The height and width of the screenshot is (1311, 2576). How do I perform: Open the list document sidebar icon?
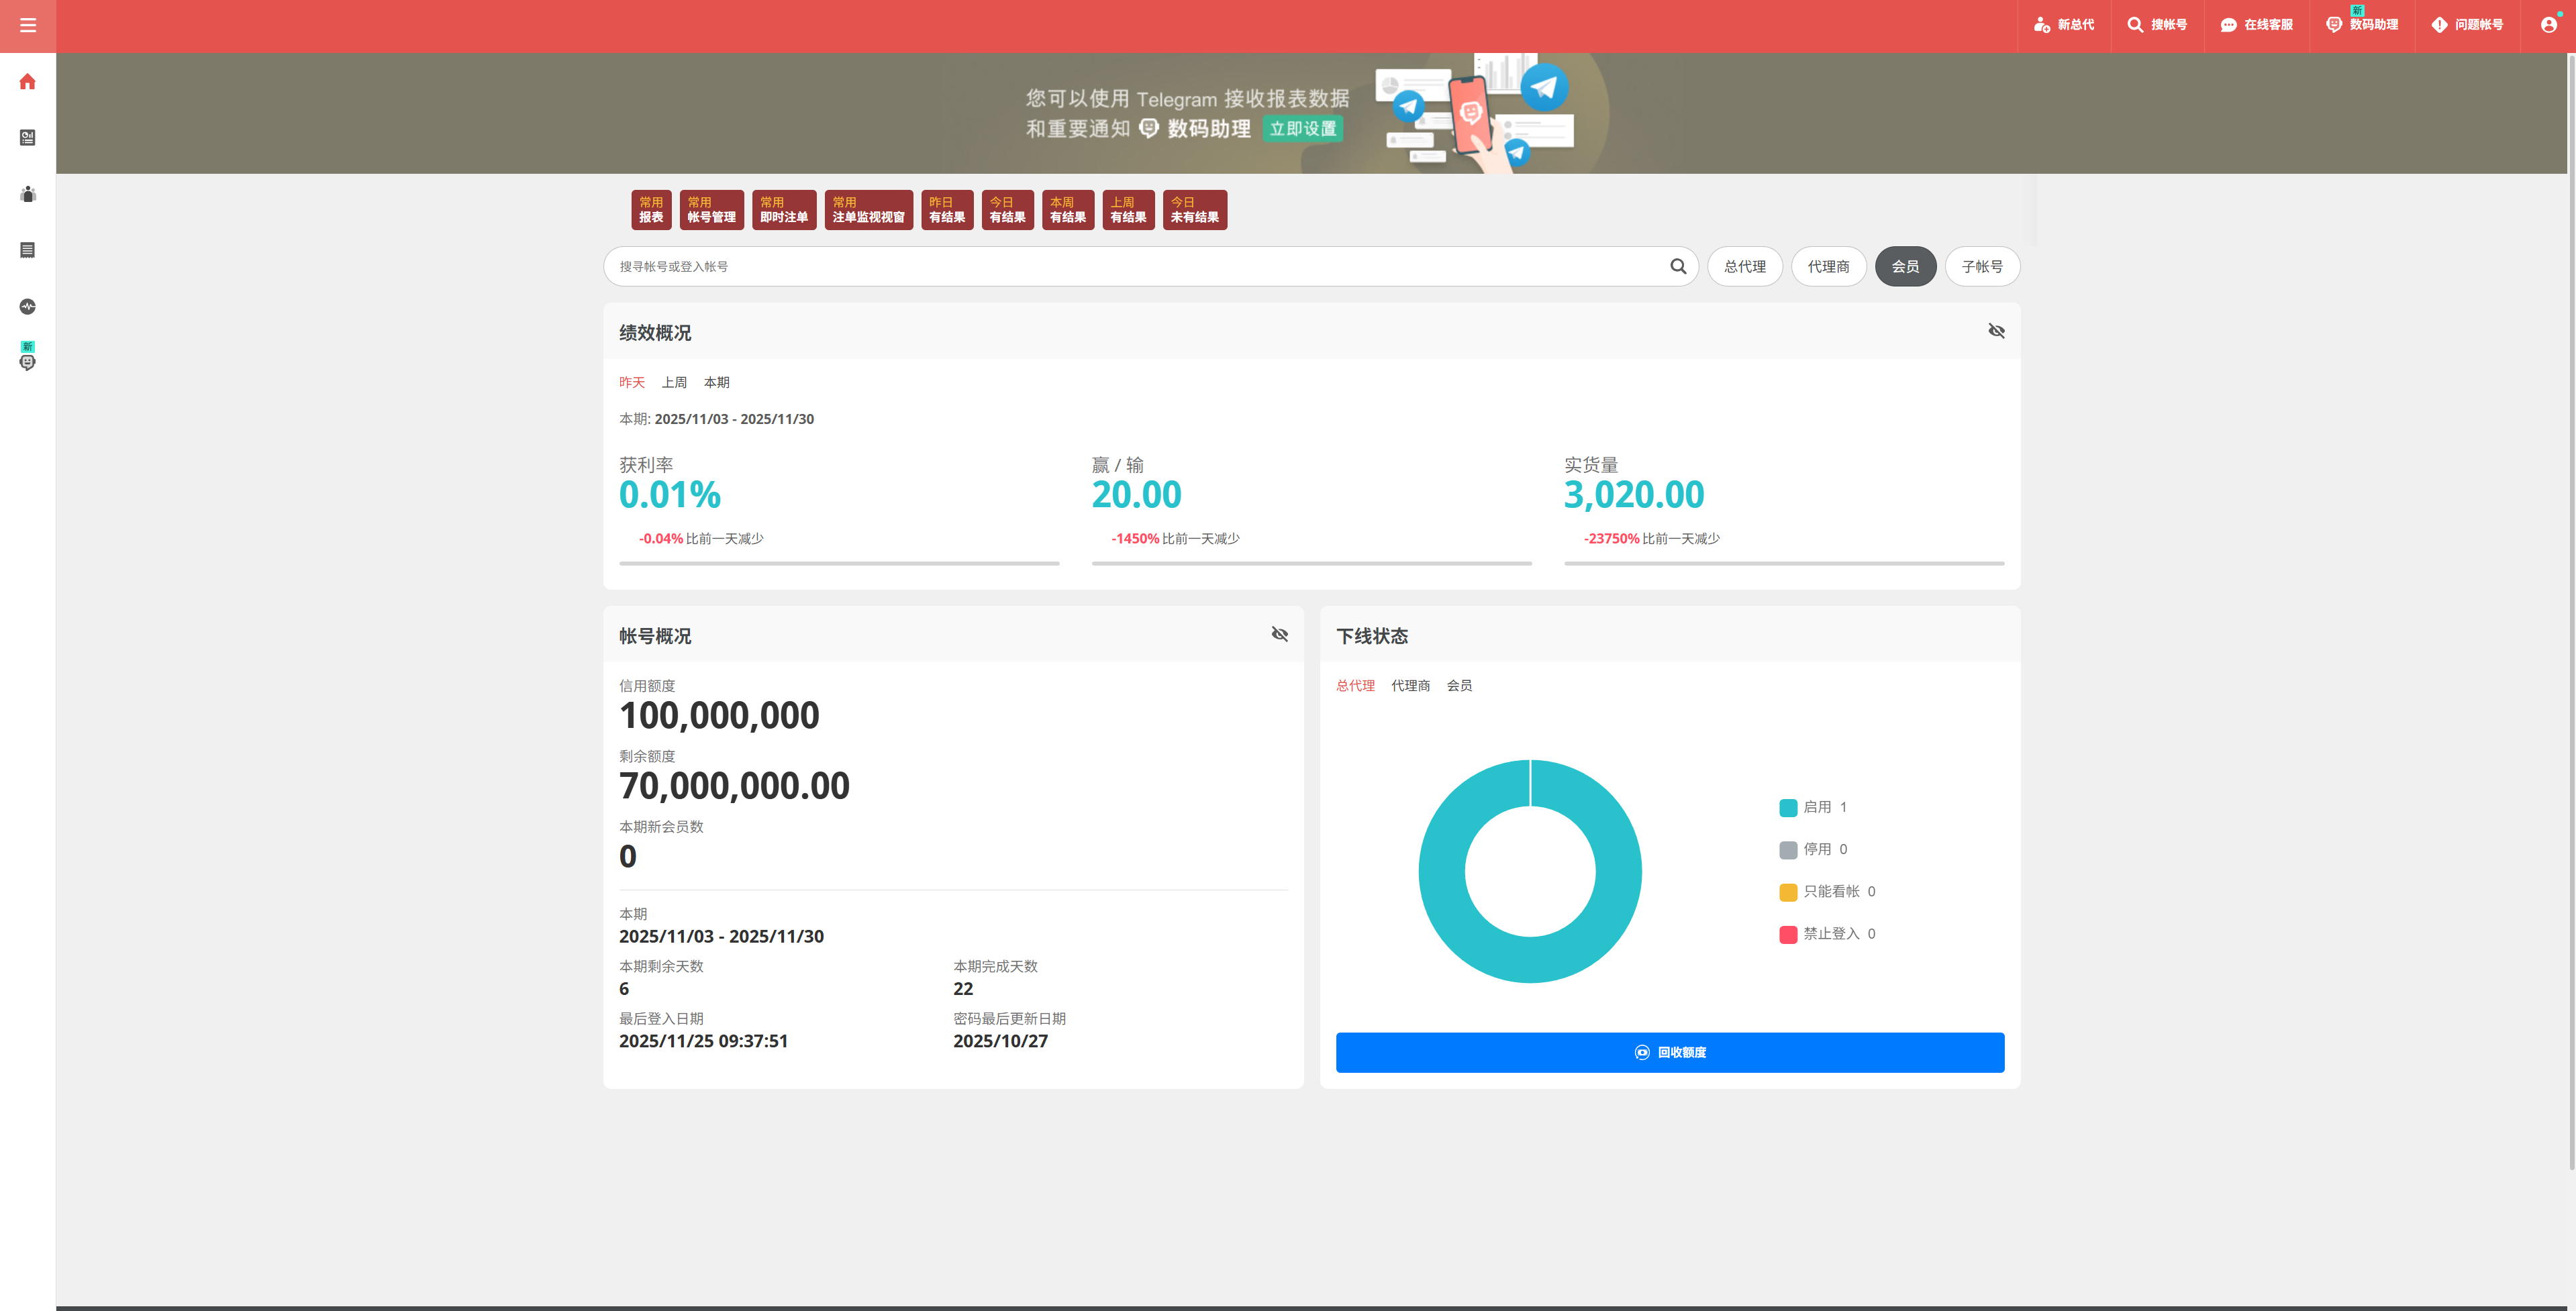pos(28,250)
